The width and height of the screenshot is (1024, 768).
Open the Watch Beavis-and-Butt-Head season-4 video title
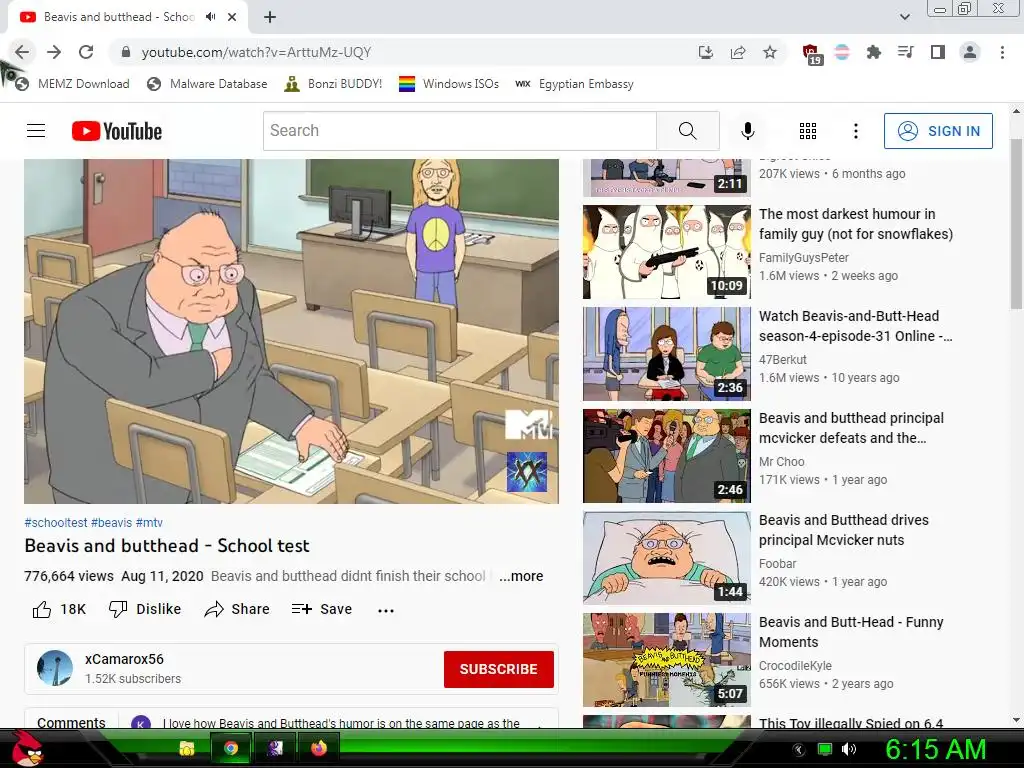[x=856, y=326]
